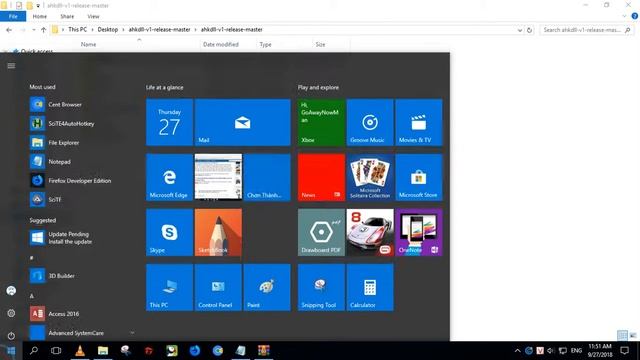Click the Explorer search box
Viewport: 640px width, 360px height.
(586, 30)
